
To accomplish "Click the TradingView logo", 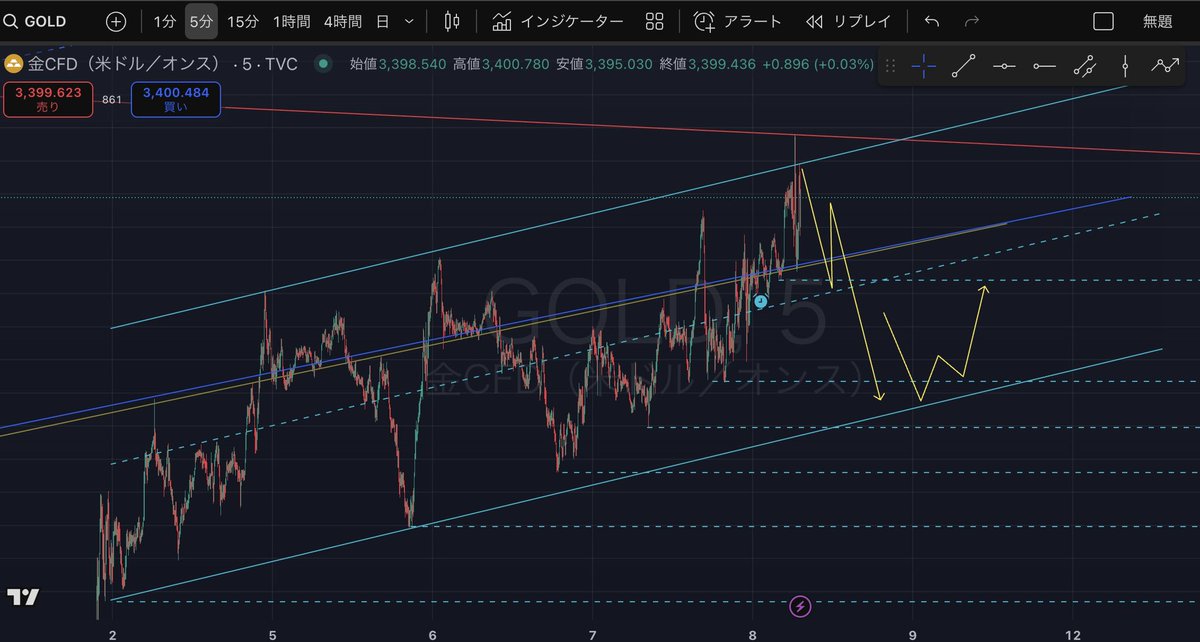I will 23,597.
